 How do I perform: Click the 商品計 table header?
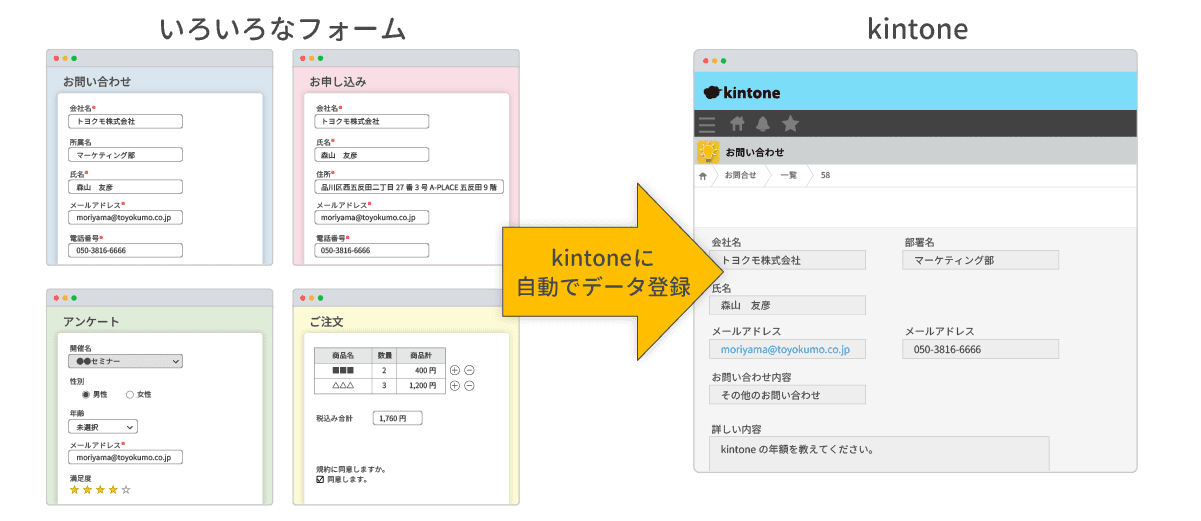(420, 355)
